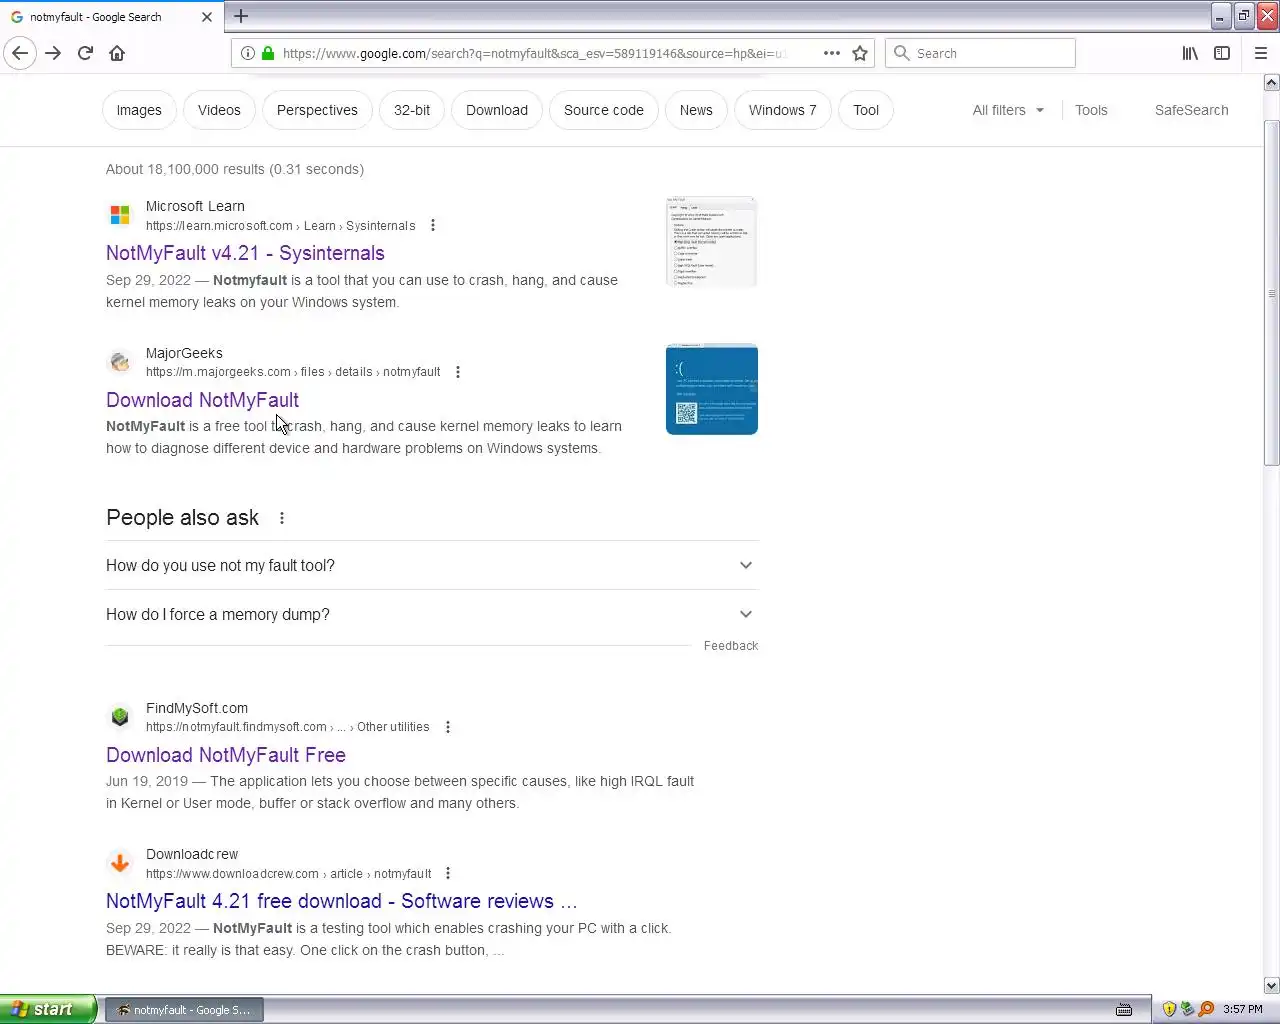Open NotMyFault 4.21 free download link

(x=342, y=901)
